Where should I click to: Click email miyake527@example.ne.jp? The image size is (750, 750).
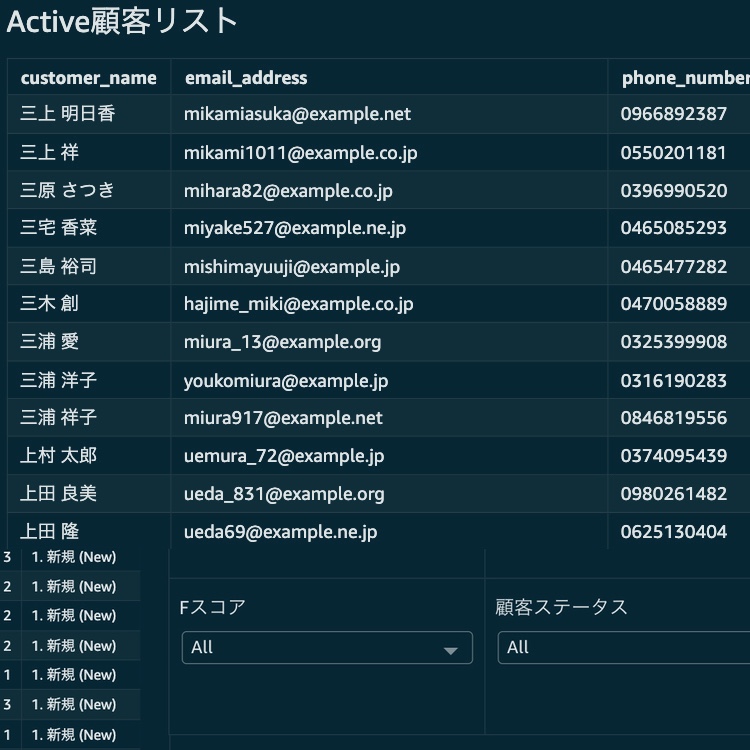tap(295, 228)
